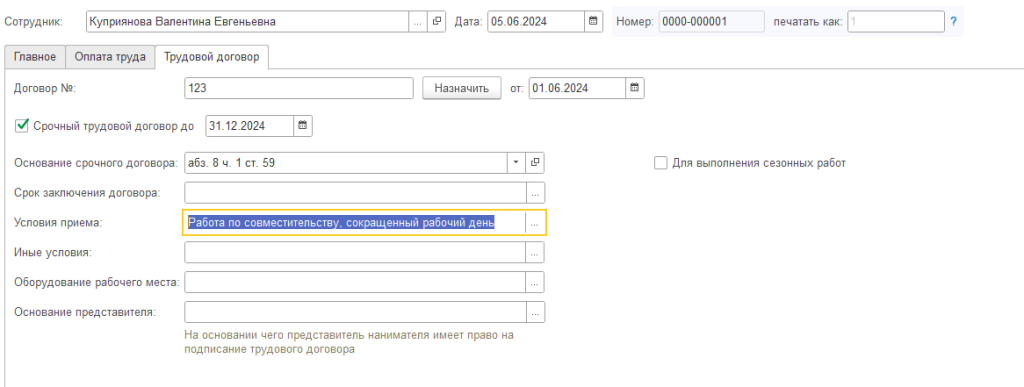Click the Основание срочного договора field
This screenshot has height=387, width=1024.
click(346, 163)
